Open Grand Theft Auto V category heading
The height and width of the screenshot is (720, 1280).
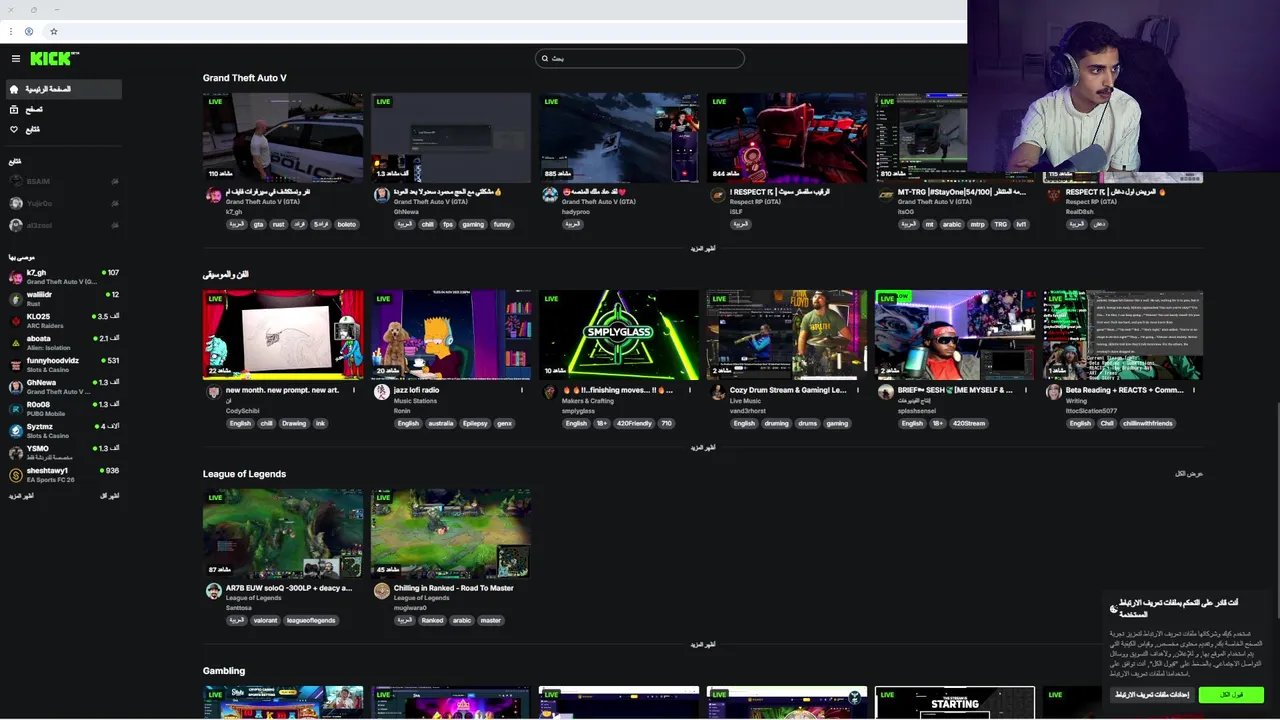pos(244,78)
